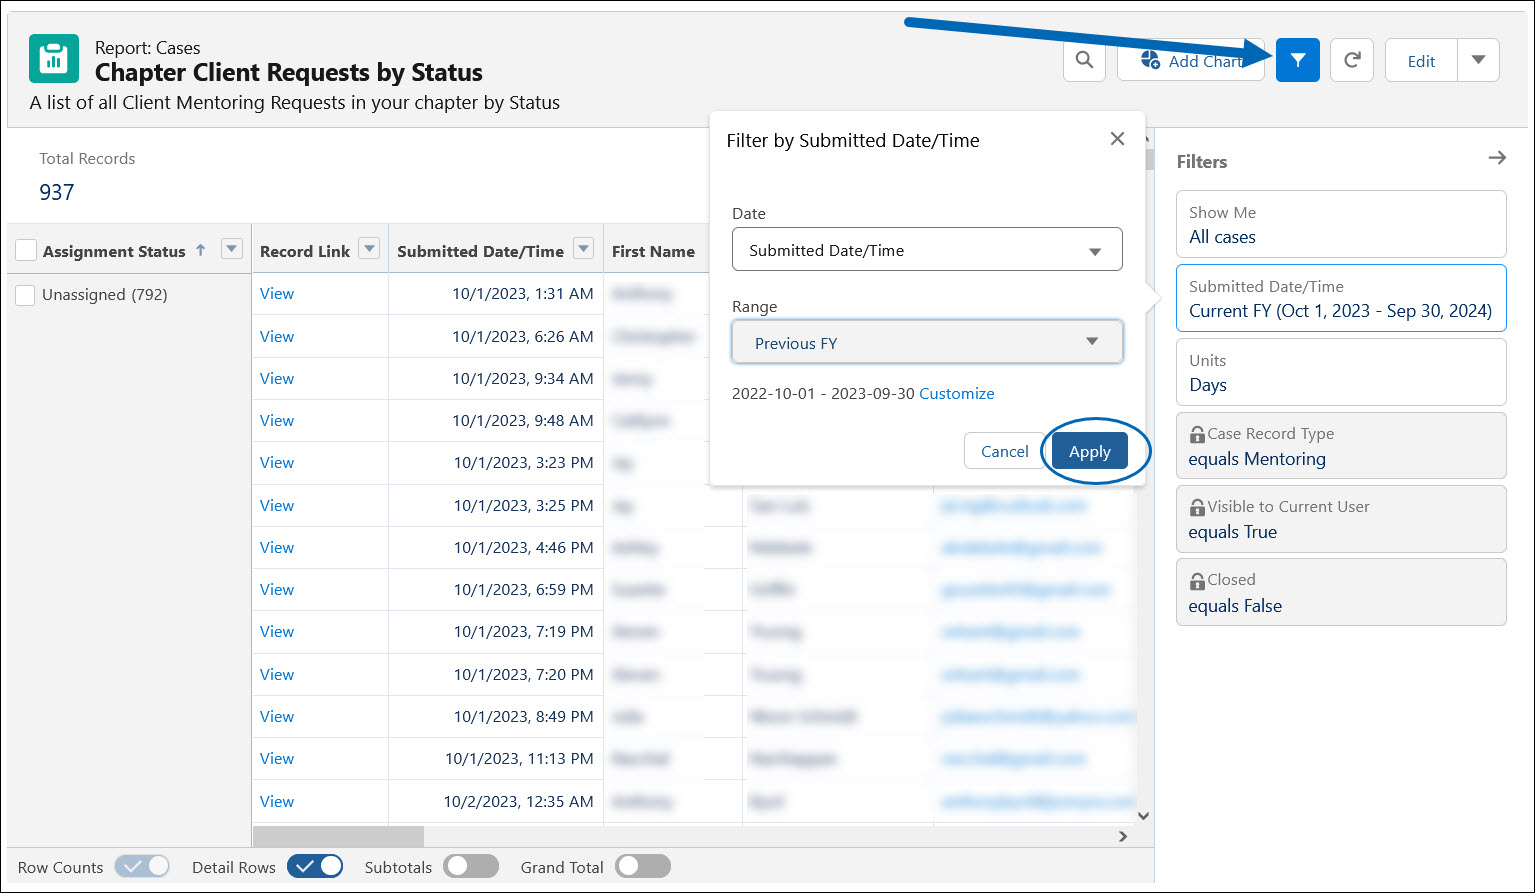Screen dimensions: 1535x893
Task: Click the refresh report icon
Action: pyautogui.click(x=1352, y=60)
